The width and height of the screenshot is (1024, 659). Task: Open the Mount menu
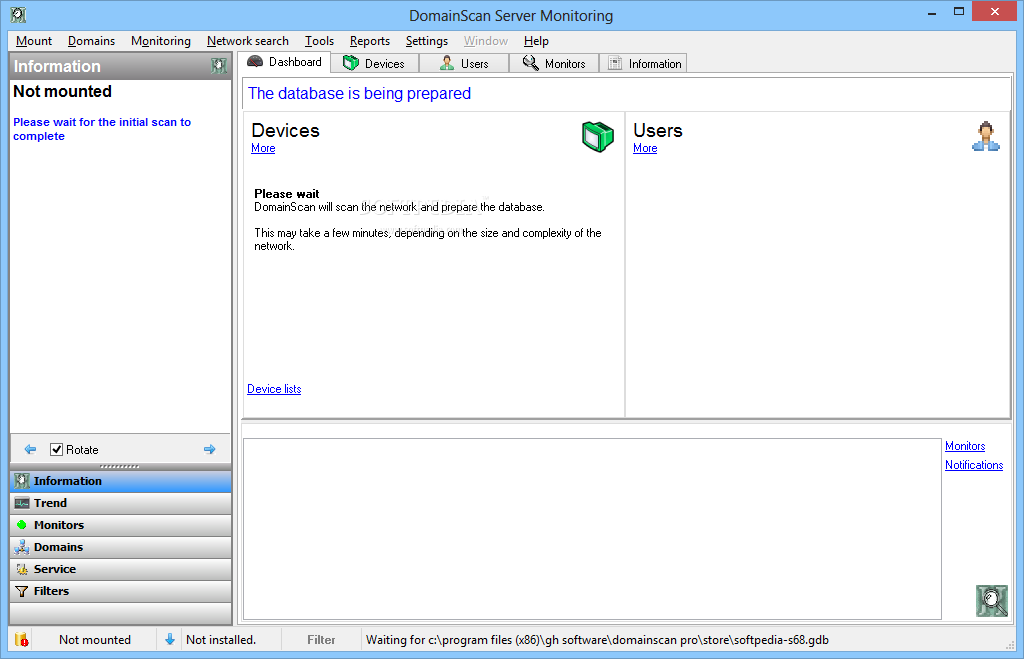[x=34, y=40]
